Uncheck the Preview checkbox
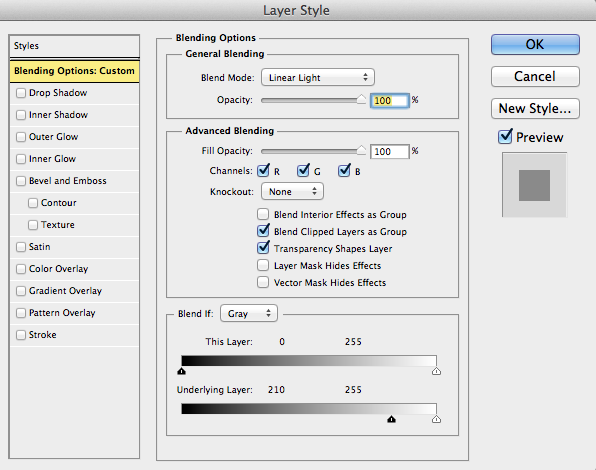This screenshot has width=596, height=470. 505,136
